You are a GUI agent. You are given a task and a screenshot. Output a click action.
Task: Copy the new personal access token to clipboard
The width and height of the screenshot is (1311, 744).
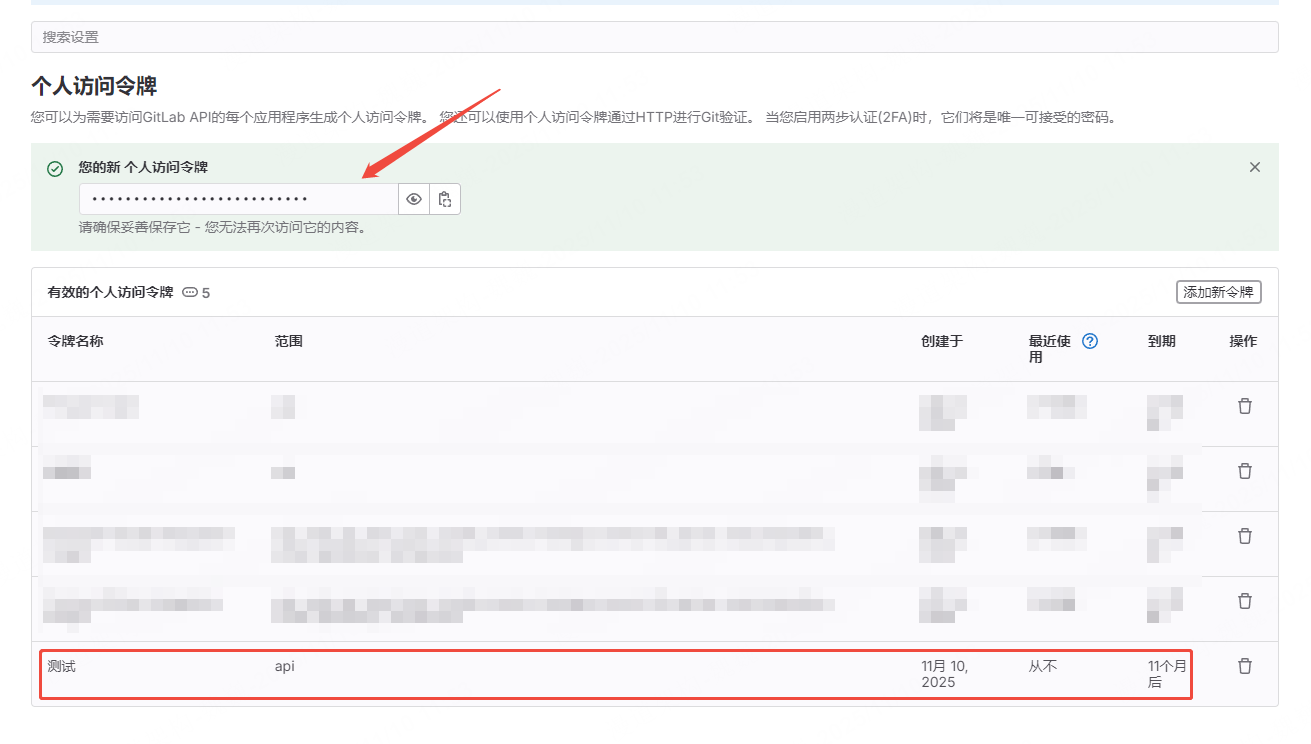coord(445,199)
